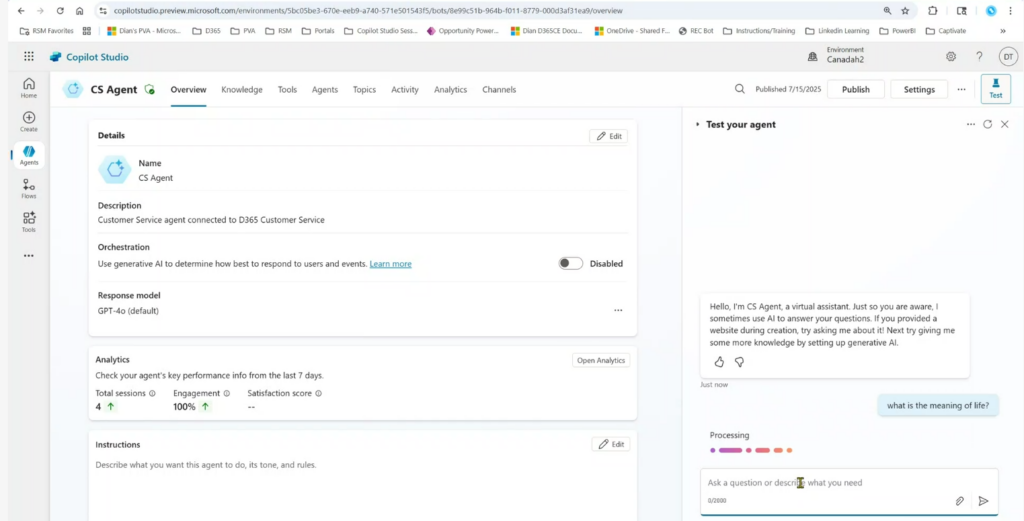Switch to the Channels tab
Screen dimensions: 1024x521
pos(499,89)
